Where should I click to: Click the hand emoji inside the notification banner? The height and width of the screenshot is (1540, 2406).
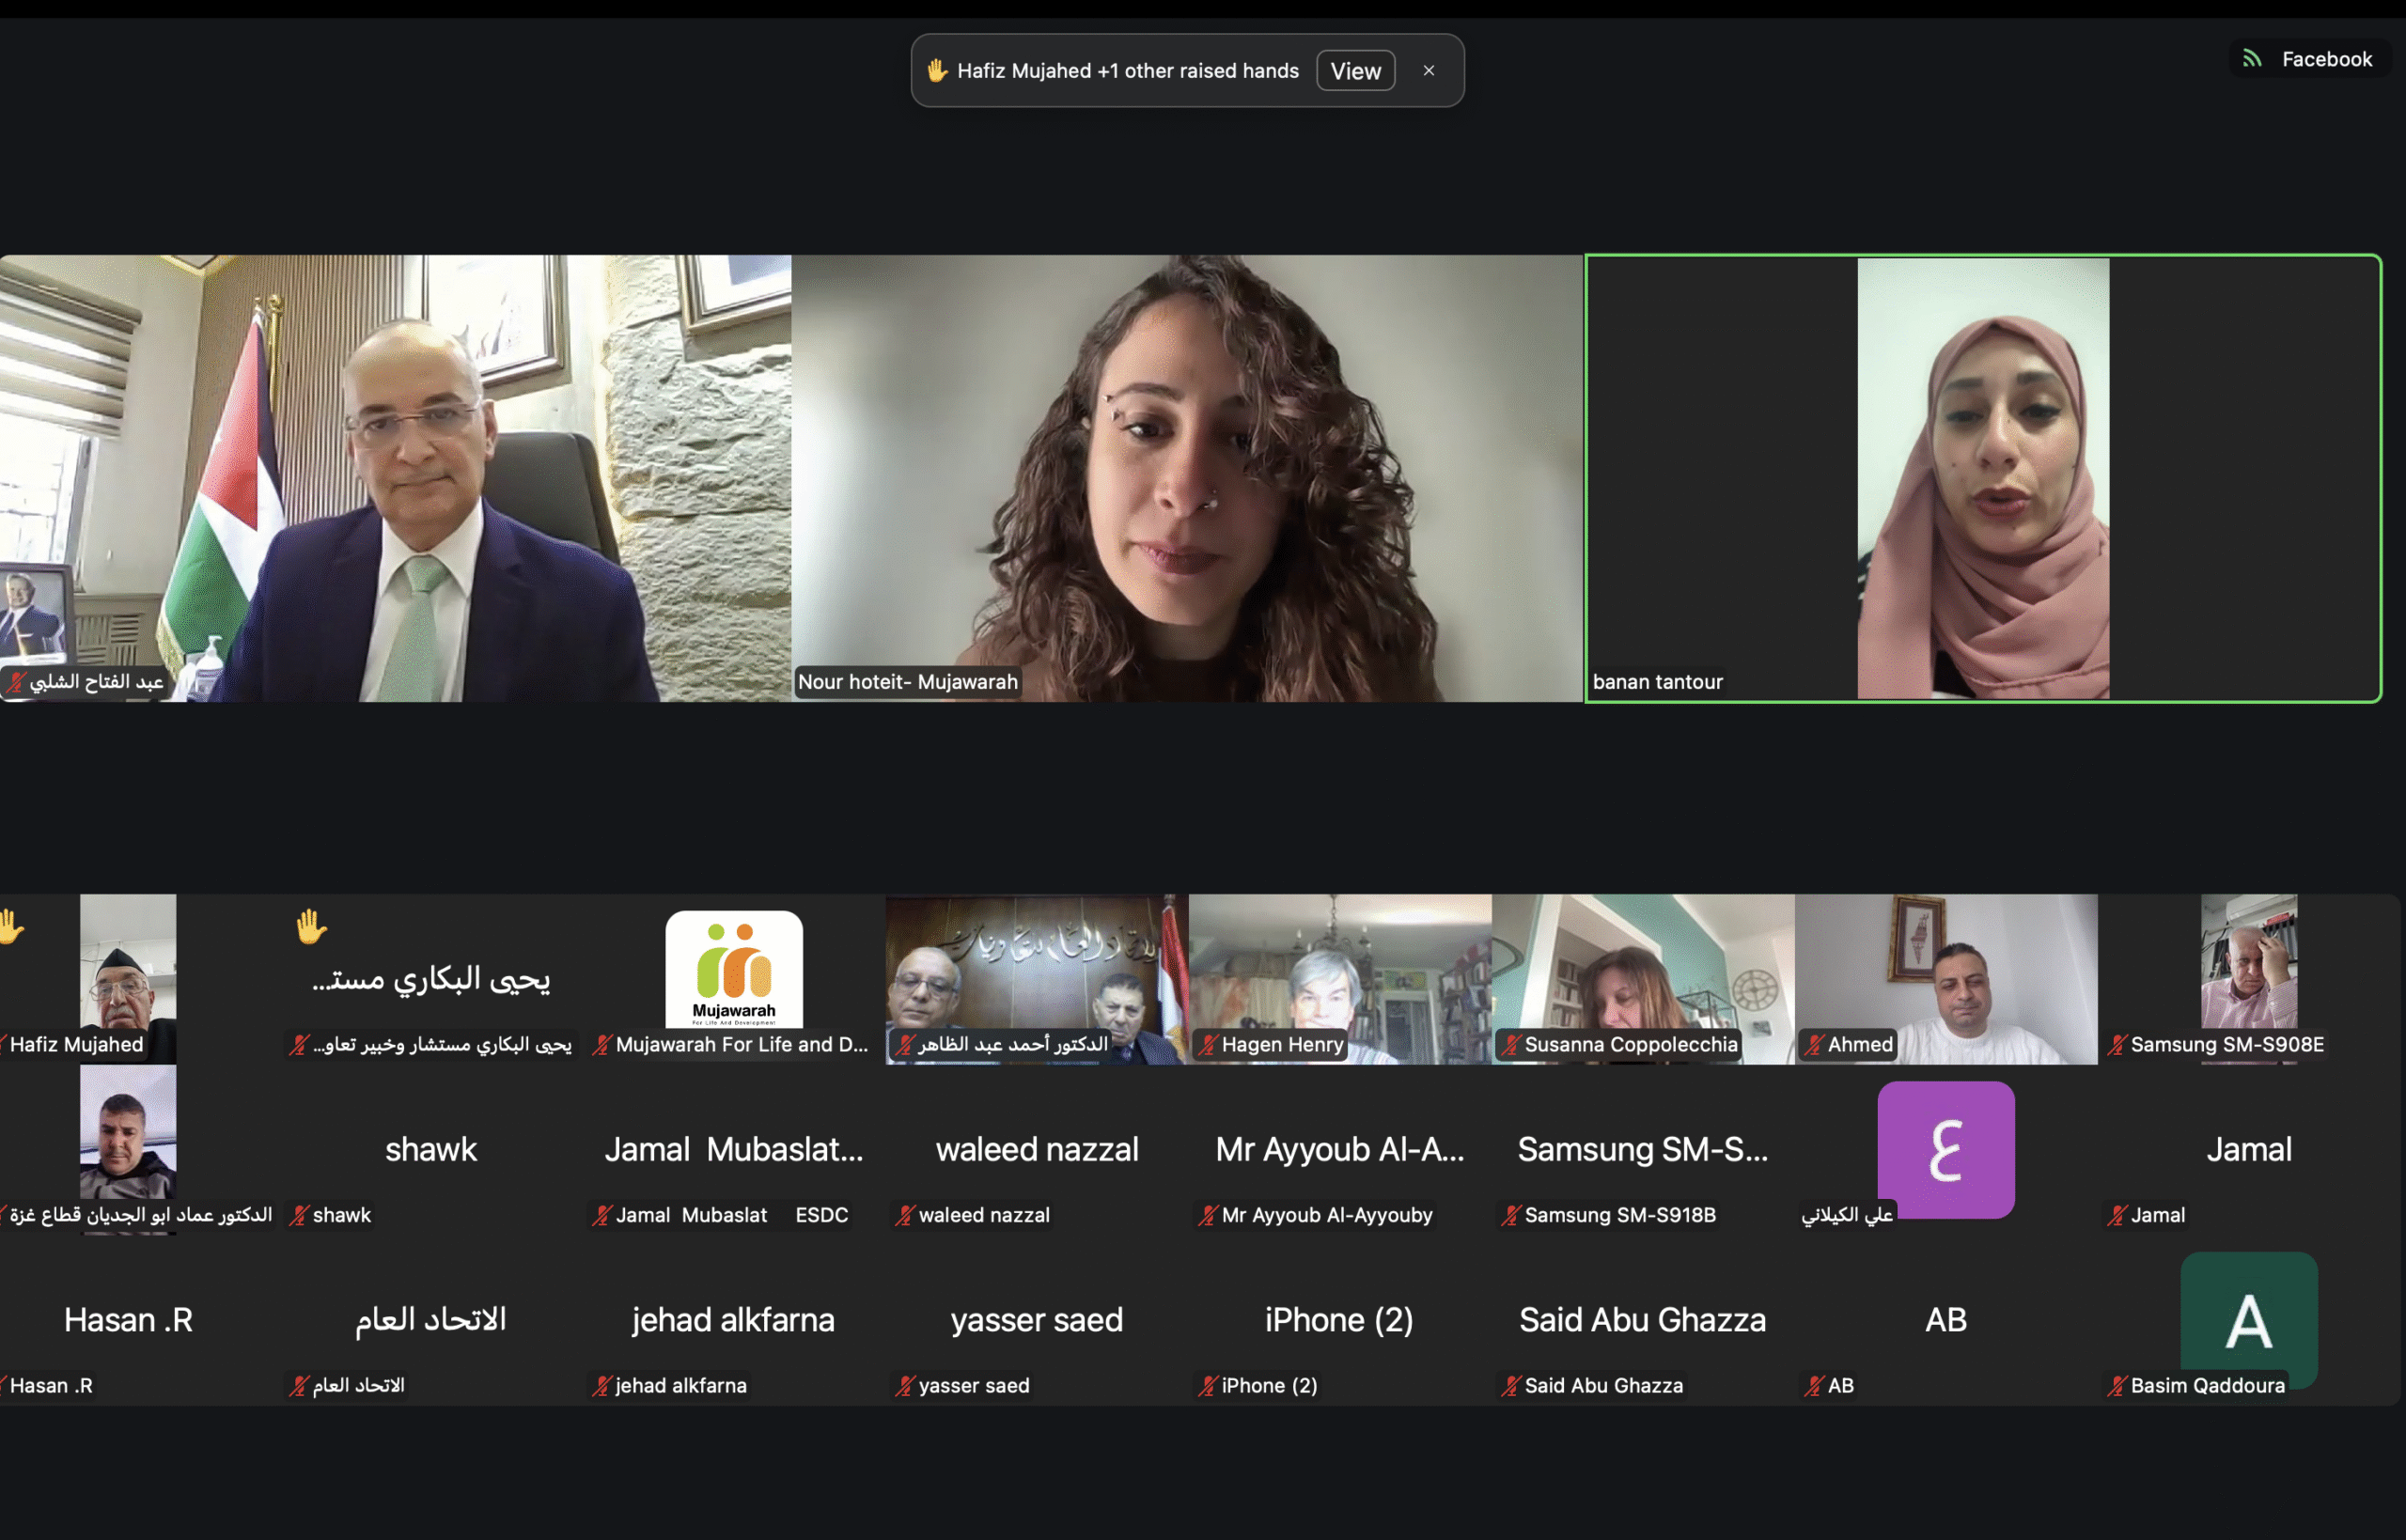click(x=937, y=70)
